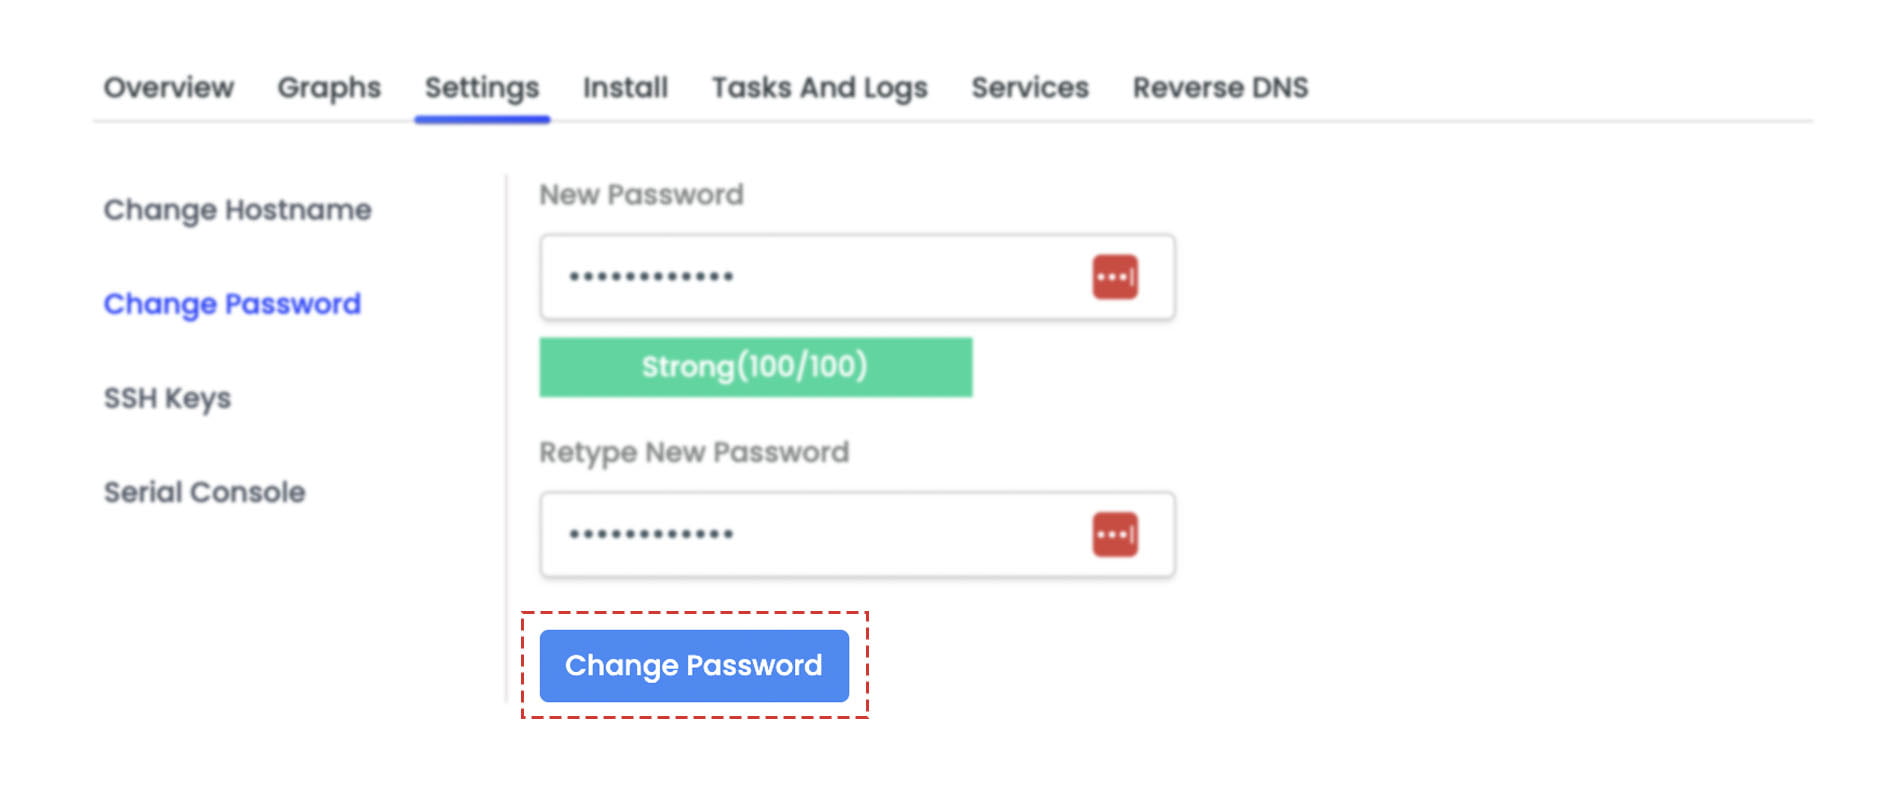Image resolution: width=1896 pixels, height=792 pixels.
Task: Launch the Serial Console section
Action: [204, 491]
